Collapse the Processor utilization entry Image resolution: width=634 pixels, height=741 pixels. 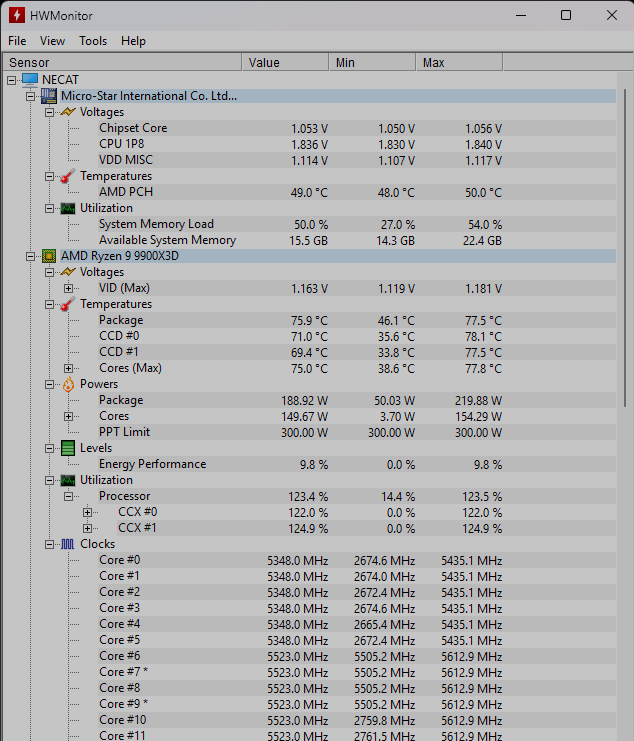tap(69, 496)
